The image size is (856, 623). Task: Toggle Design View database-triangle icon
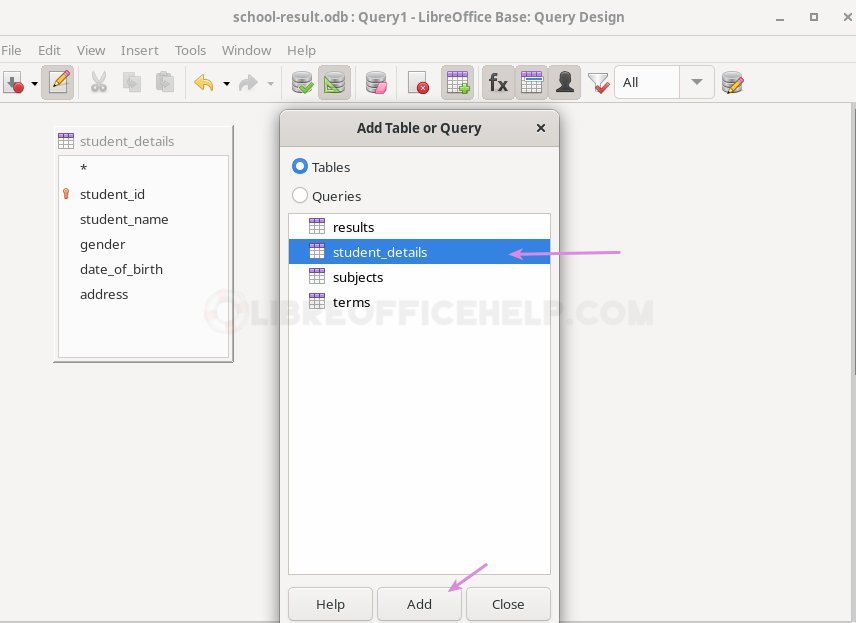335,82
